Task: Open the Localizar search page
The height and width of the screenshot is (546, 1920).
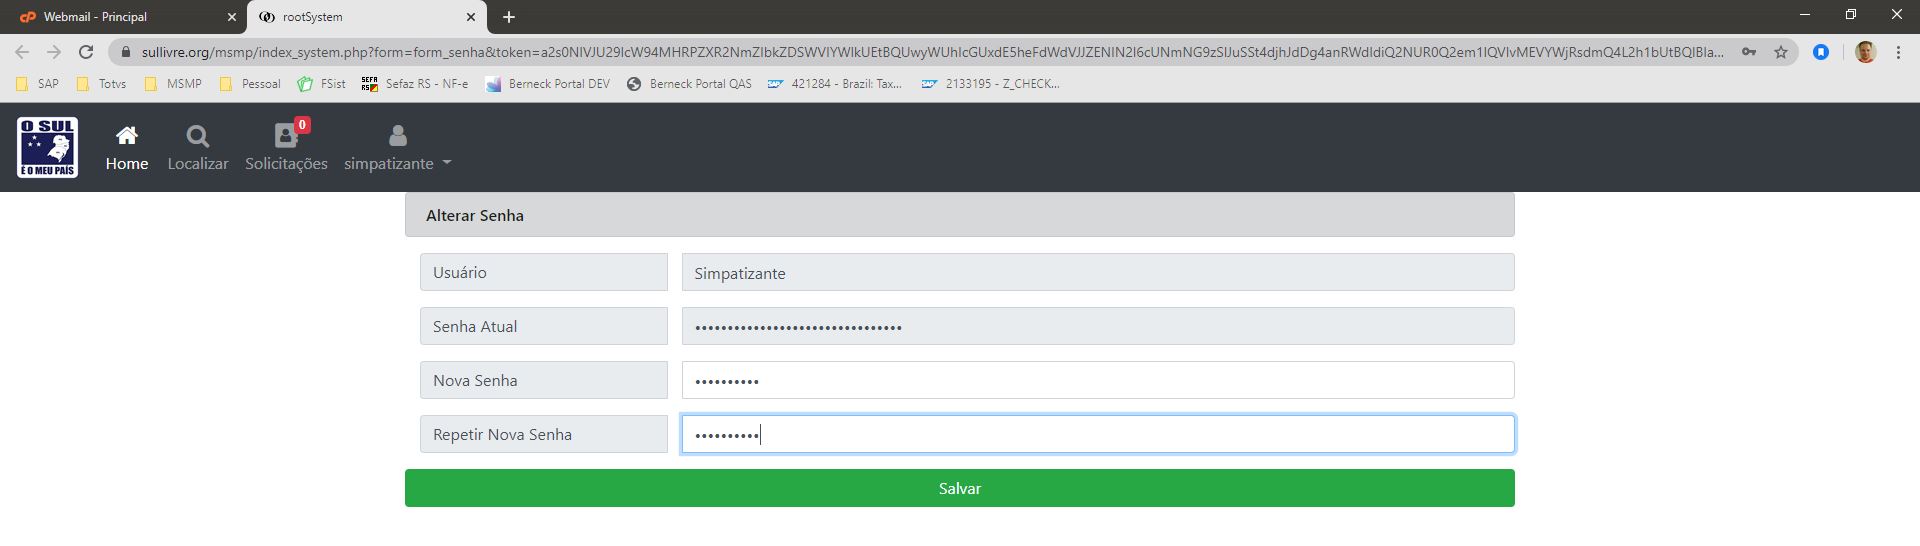Action: (198, 148)
